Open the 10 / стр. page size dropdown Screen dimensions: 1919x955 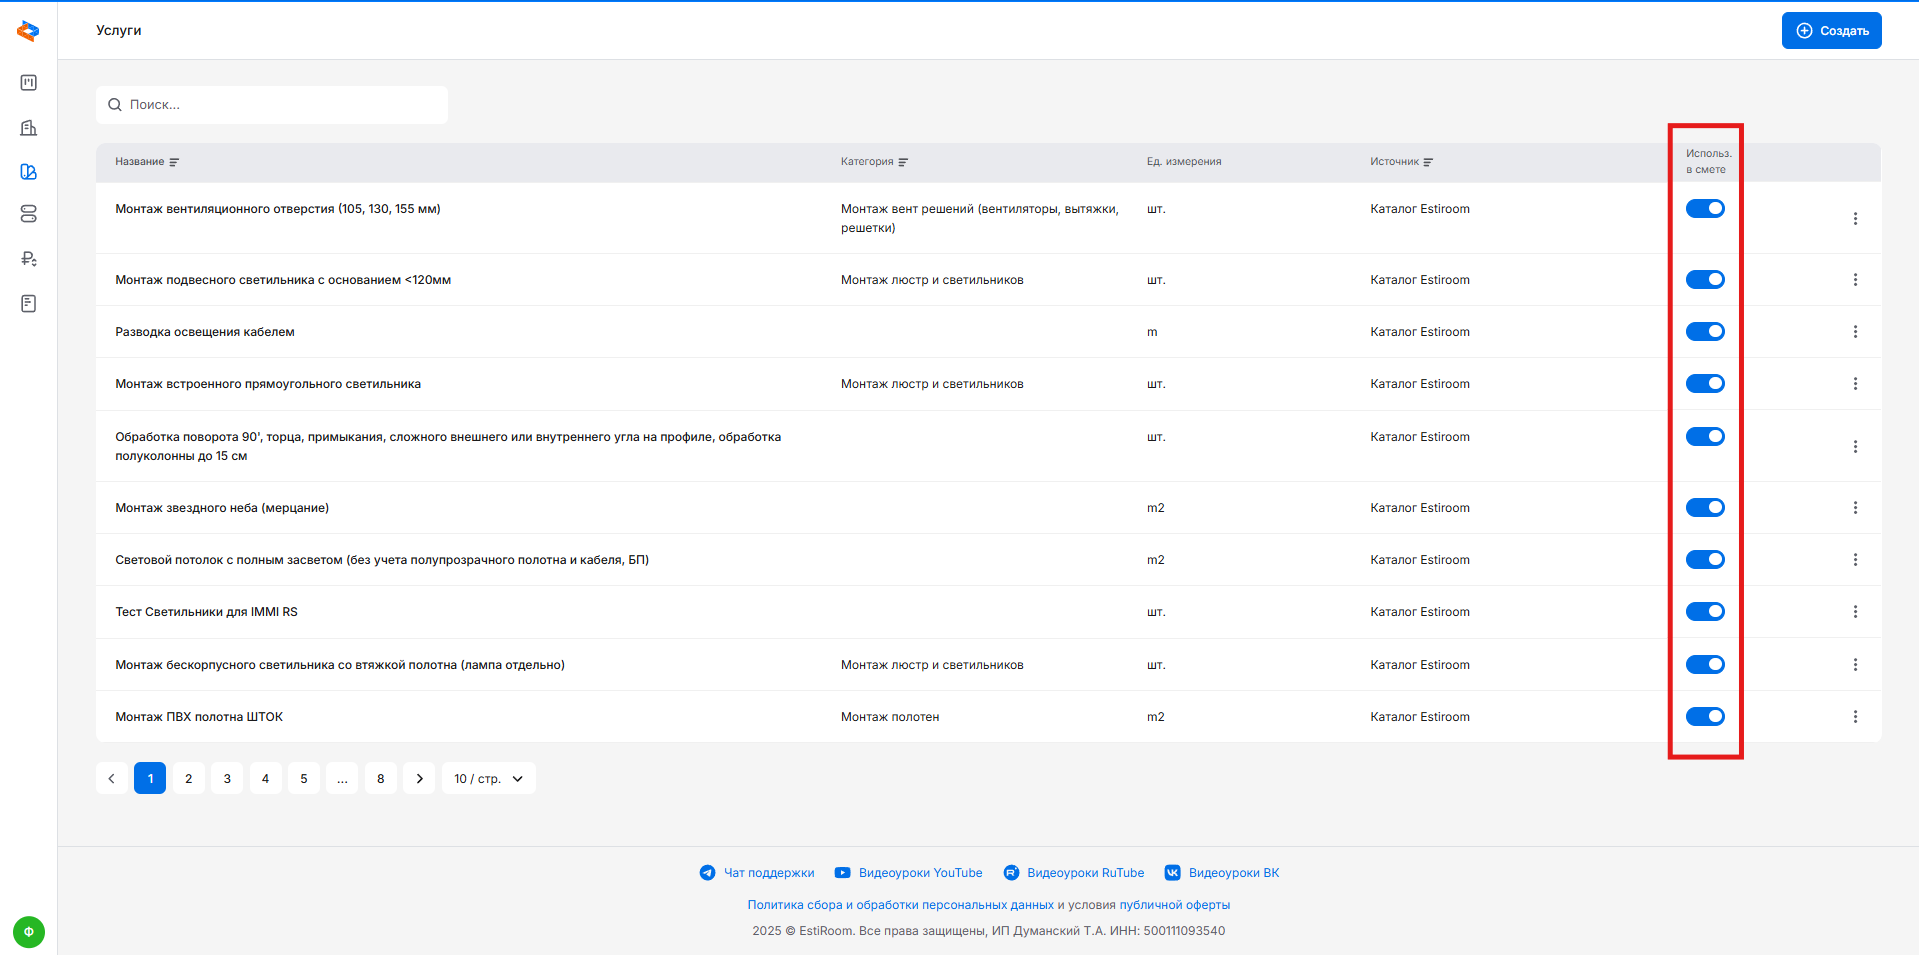[x=488, y=779]
